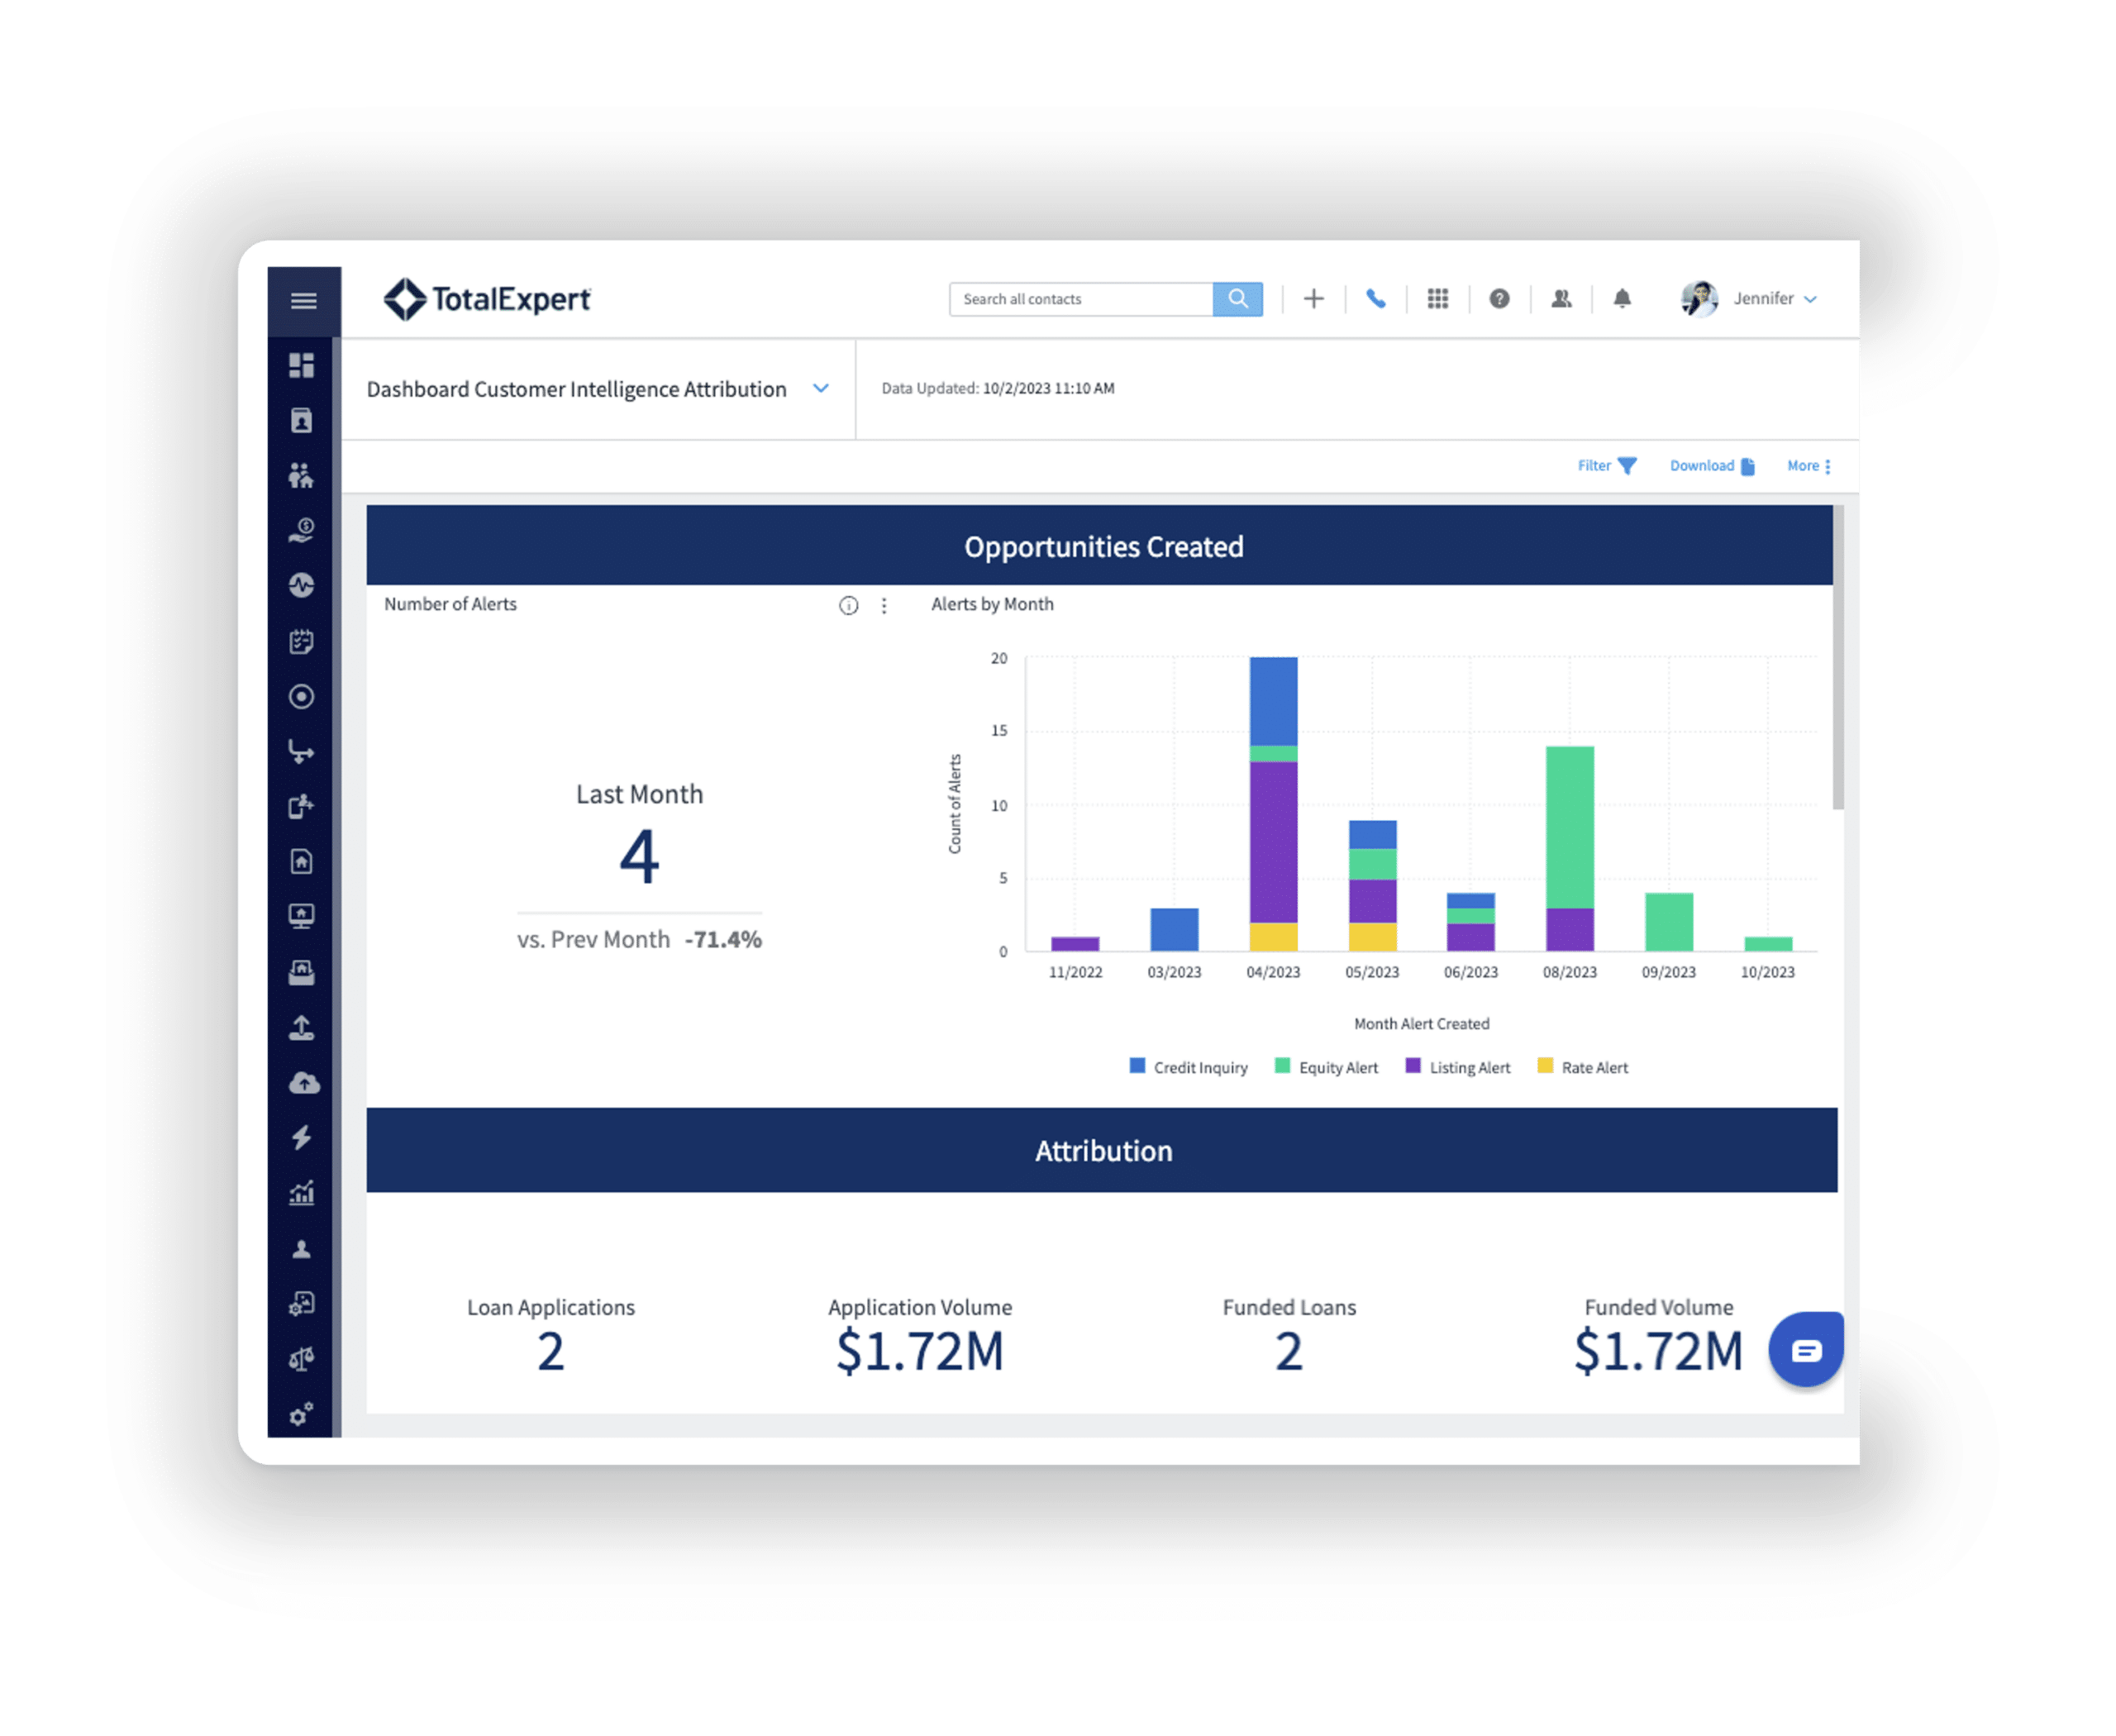The image size is (2116, 1736).
Task: Click the dashboard grid icon in sidebar
Action: coord(301,364)
